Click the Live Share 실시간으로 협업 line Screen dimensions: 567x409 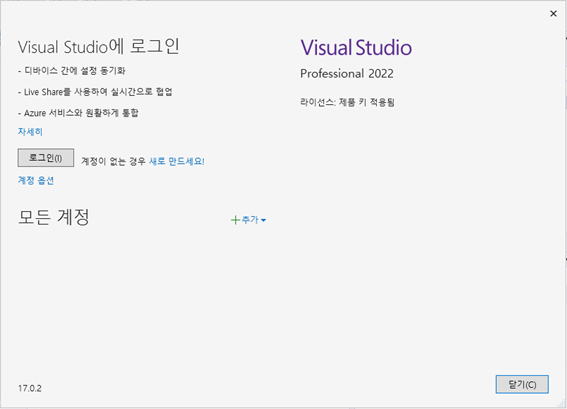pos(95,92)
